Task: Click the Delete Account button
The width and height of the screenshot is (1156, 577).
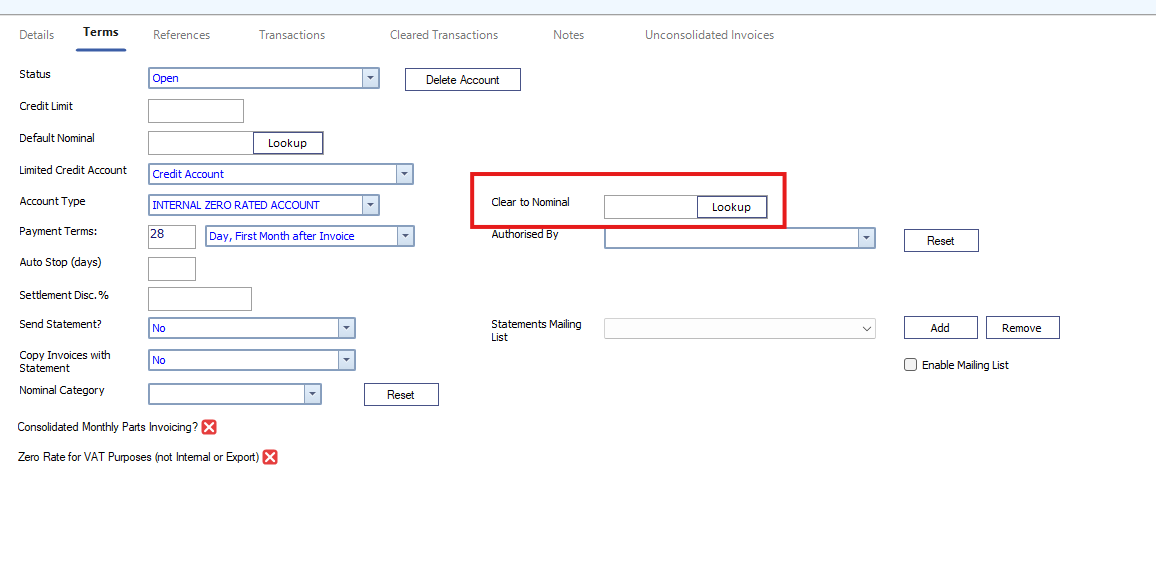Action: [x=463, y=80]
